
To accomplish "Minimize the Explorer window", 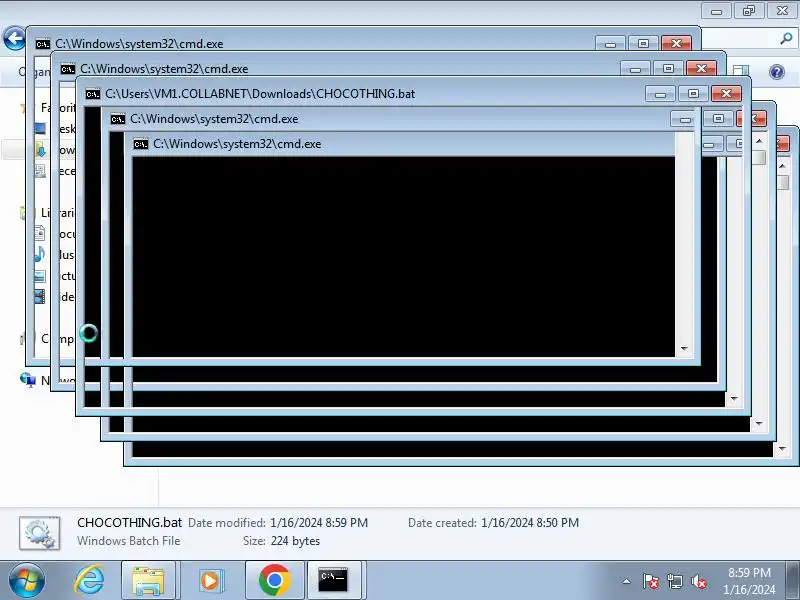I will pos(716,11).
